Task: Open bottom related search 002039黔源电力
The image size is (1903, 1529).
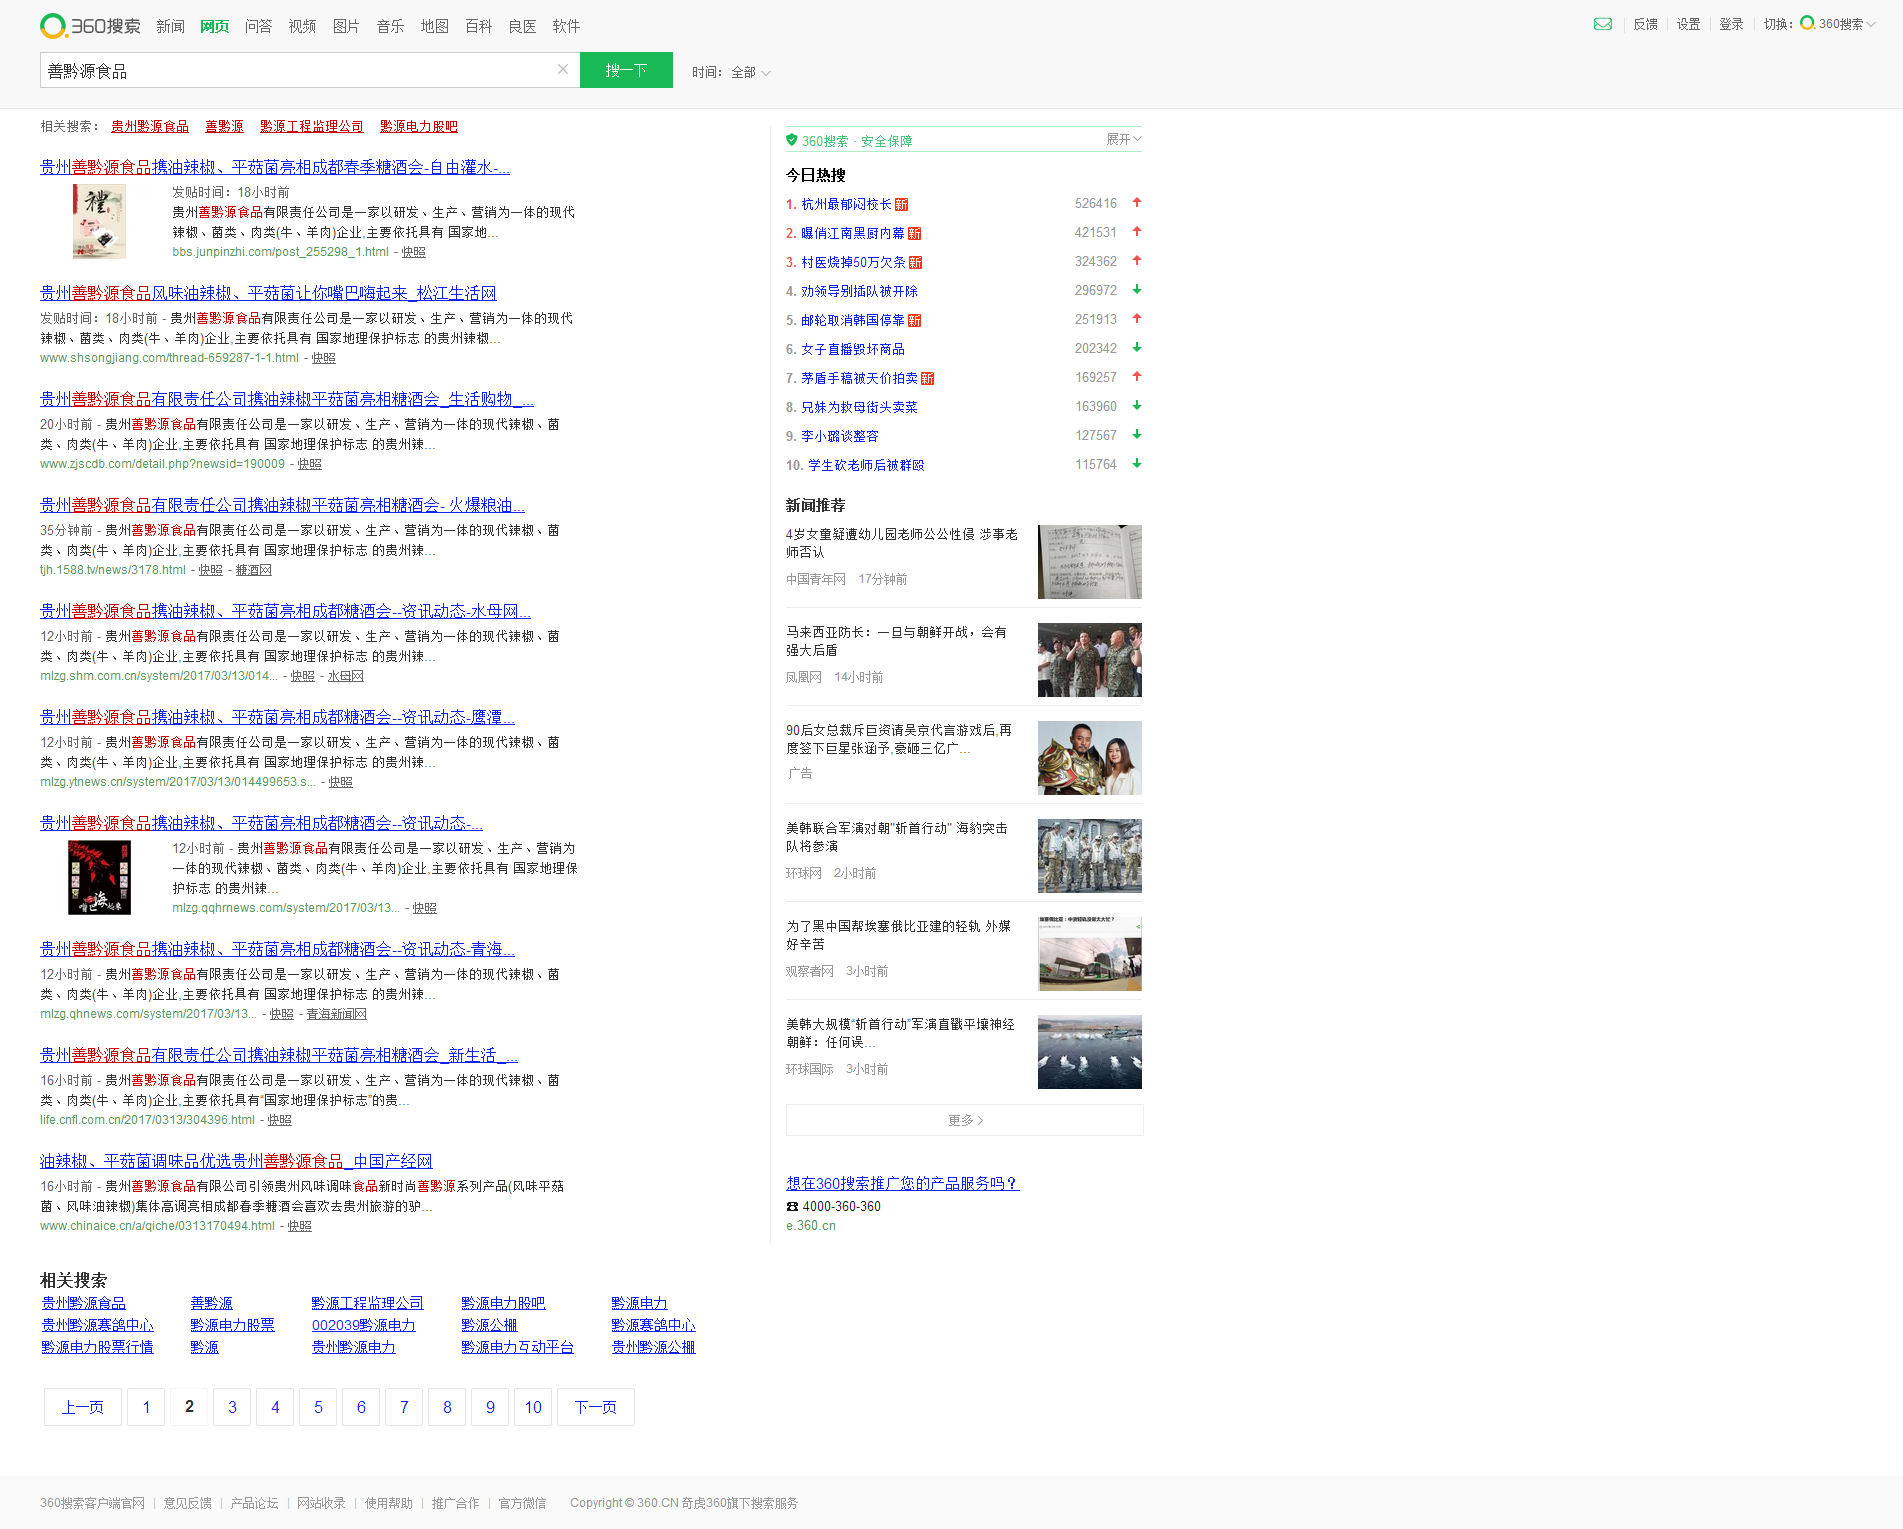Action: [363, 1325]
